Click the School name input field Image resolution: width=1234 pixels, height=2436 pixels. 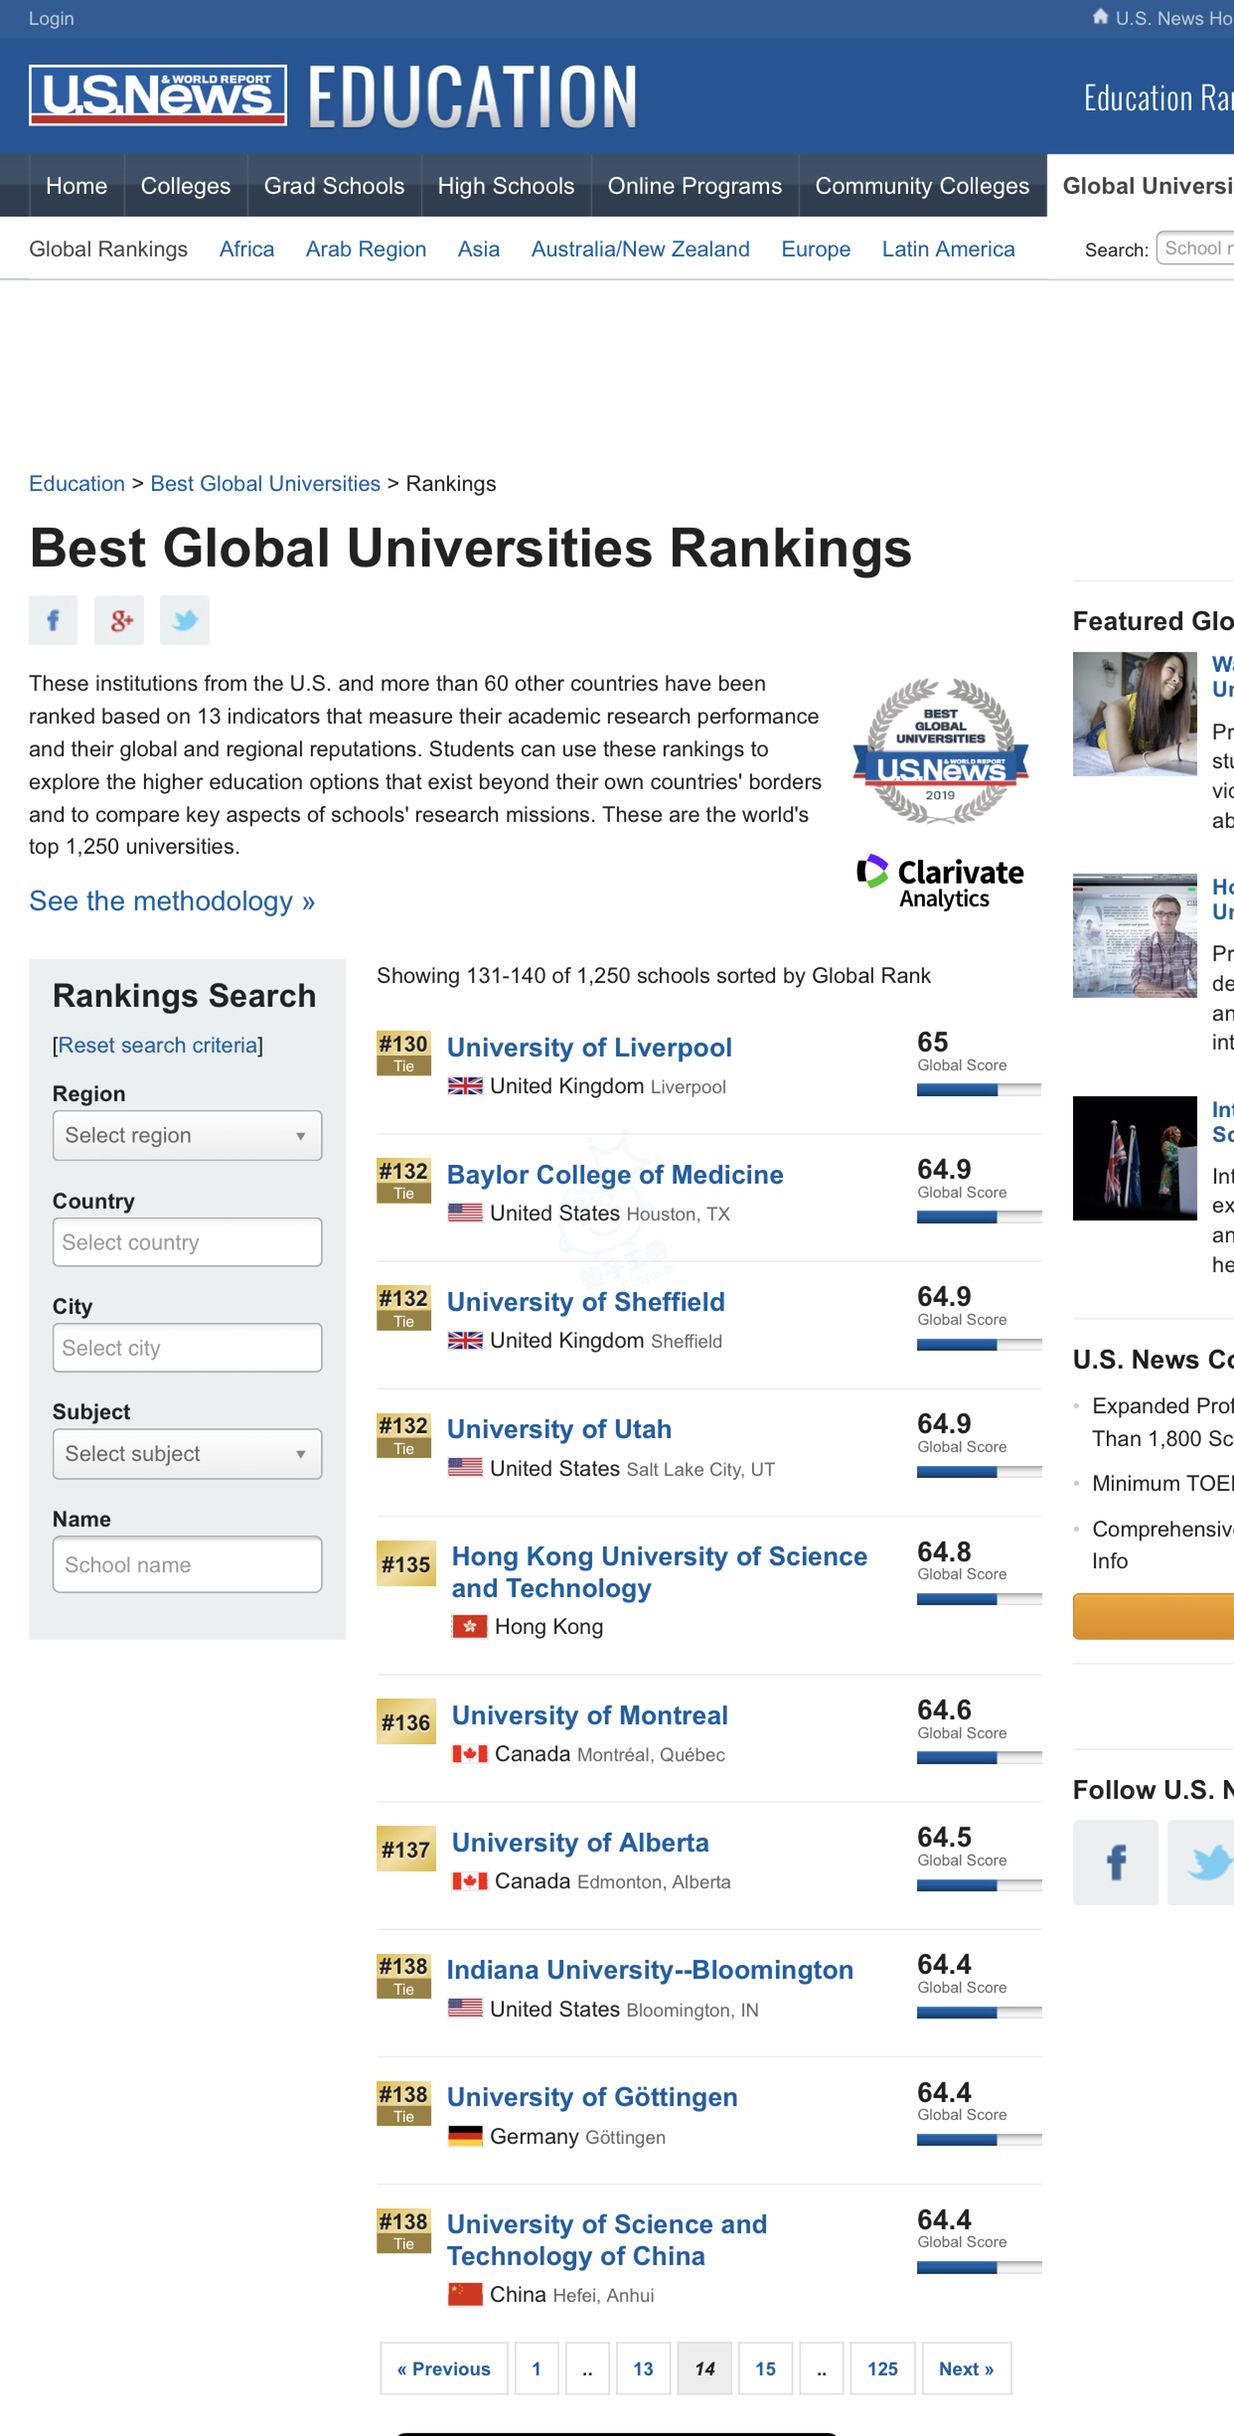point(187,1564)
